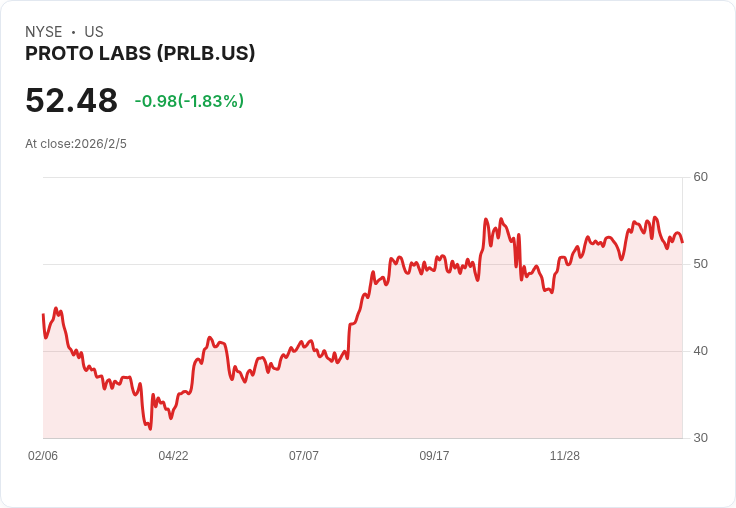Image resolution: width=736 pixels, height=508 pixels.
Task: Click the 50 horizontal gridline
Action: (x=362, y=264)
